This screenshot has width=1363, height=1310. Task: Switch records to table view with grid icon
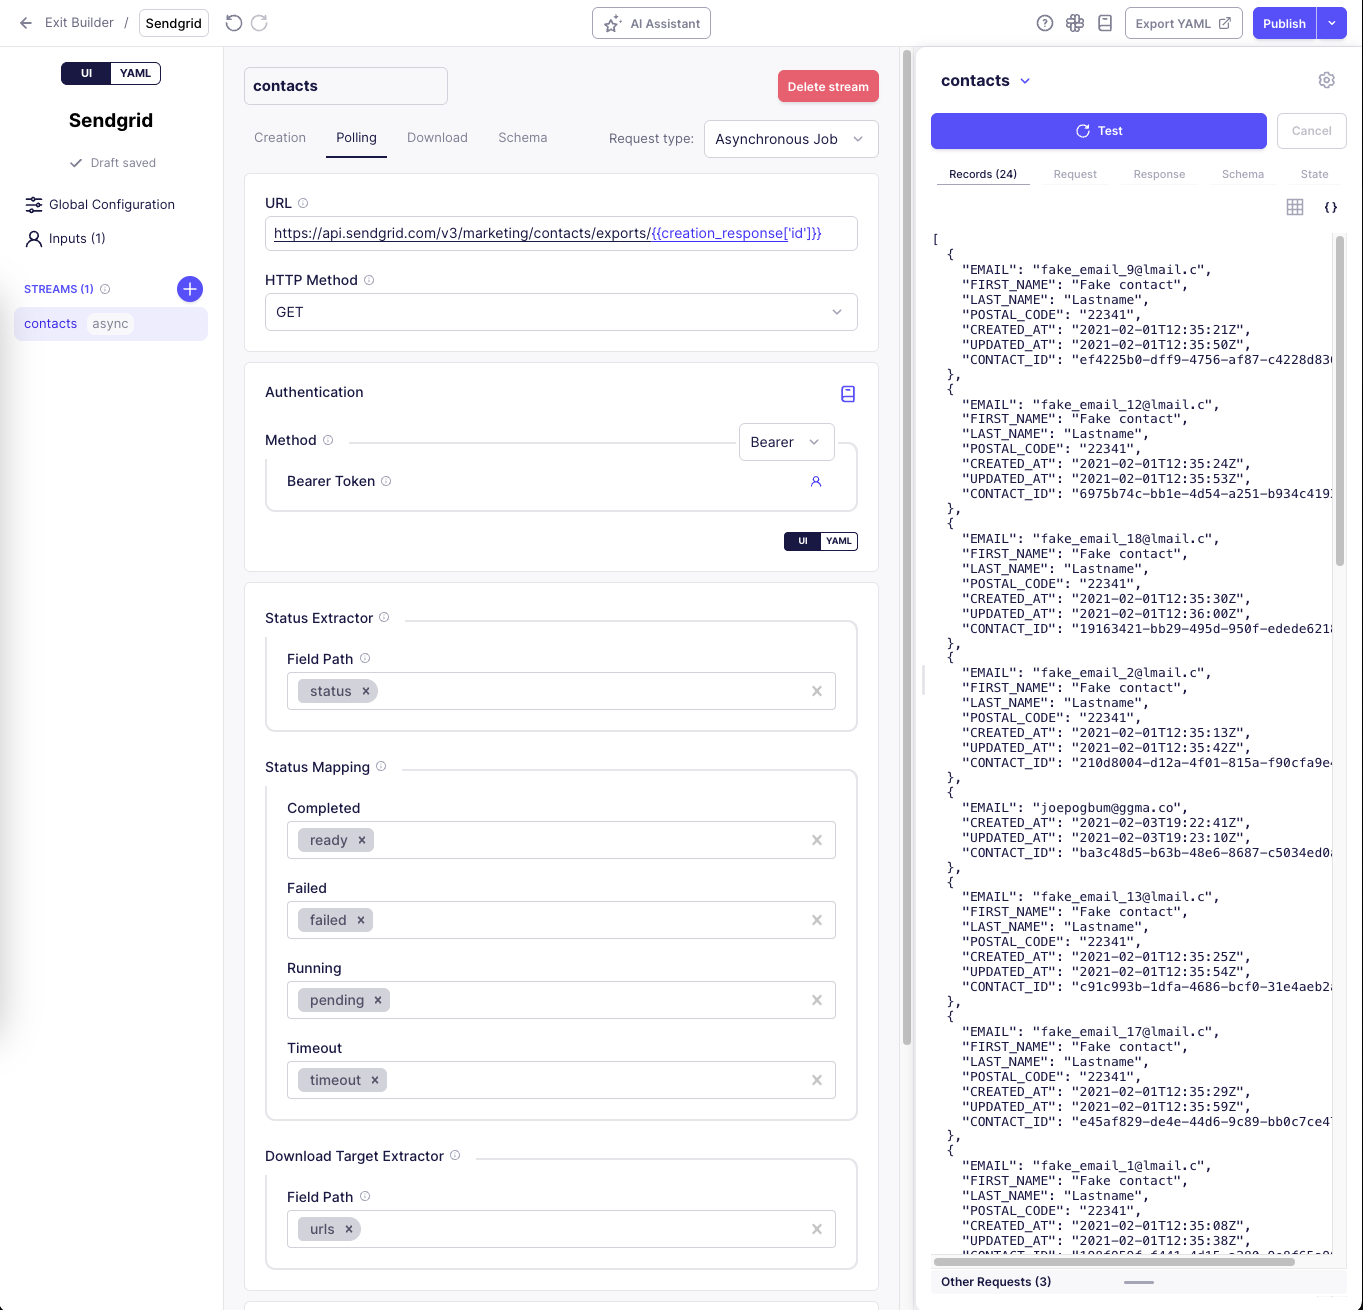(x=1295, y=207)
